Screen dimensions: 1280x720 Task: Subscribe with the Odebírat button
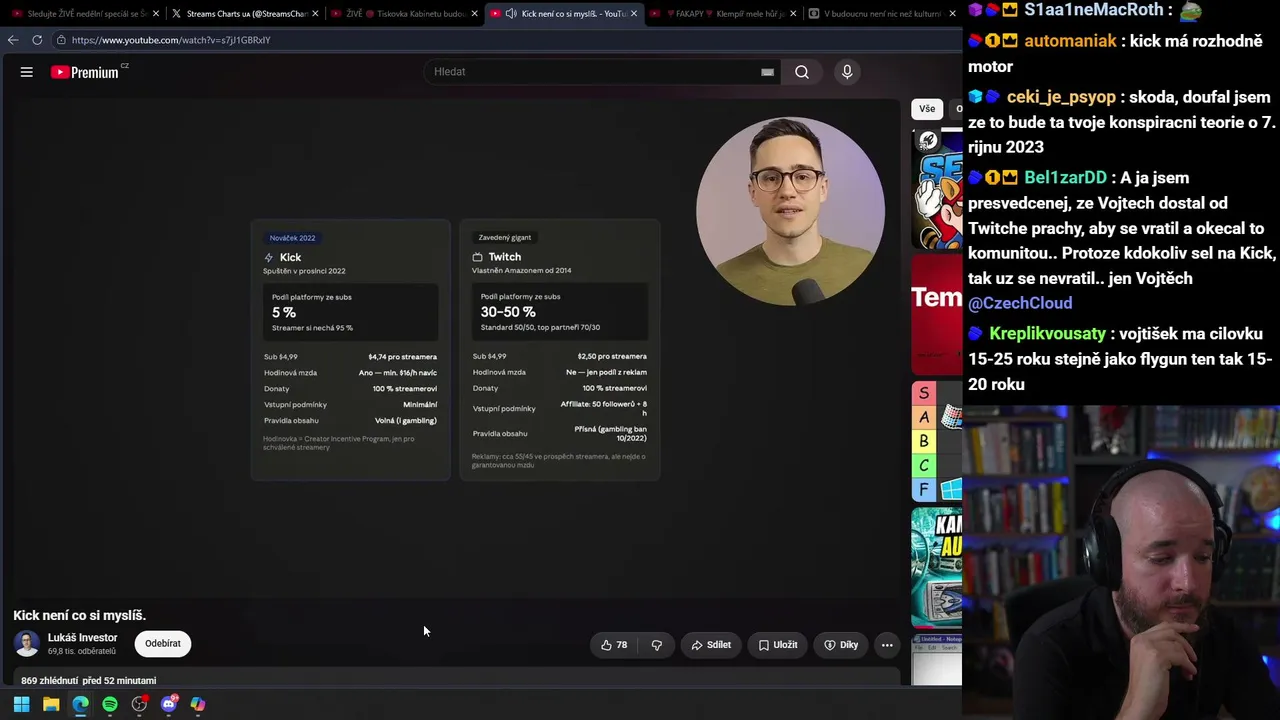(163, 644)
